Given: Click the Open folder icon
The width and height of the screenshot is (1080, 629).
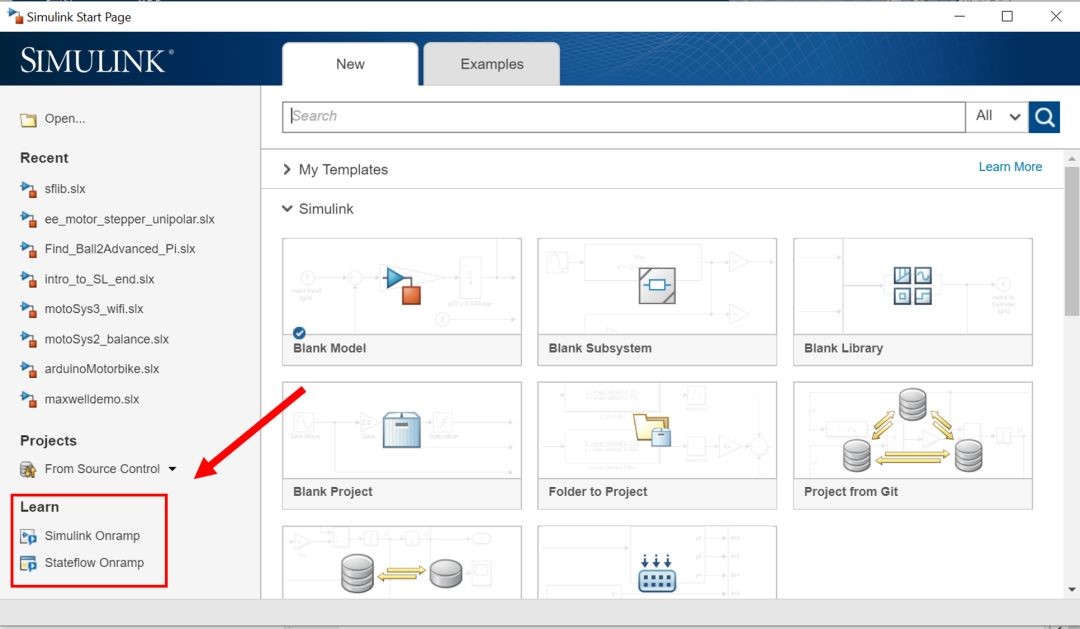Looking at the screenshot, I should (x=28, y=120).
